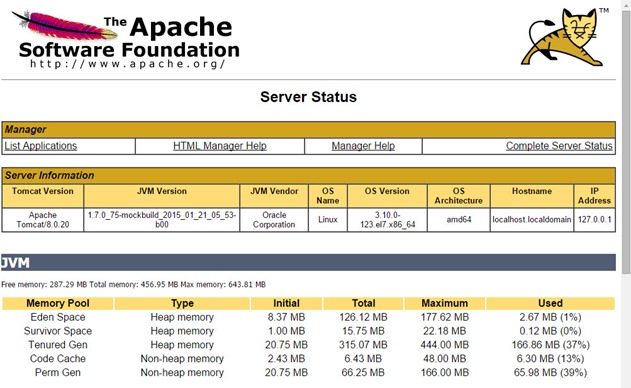Click the Hostname column header

(532, 196)
